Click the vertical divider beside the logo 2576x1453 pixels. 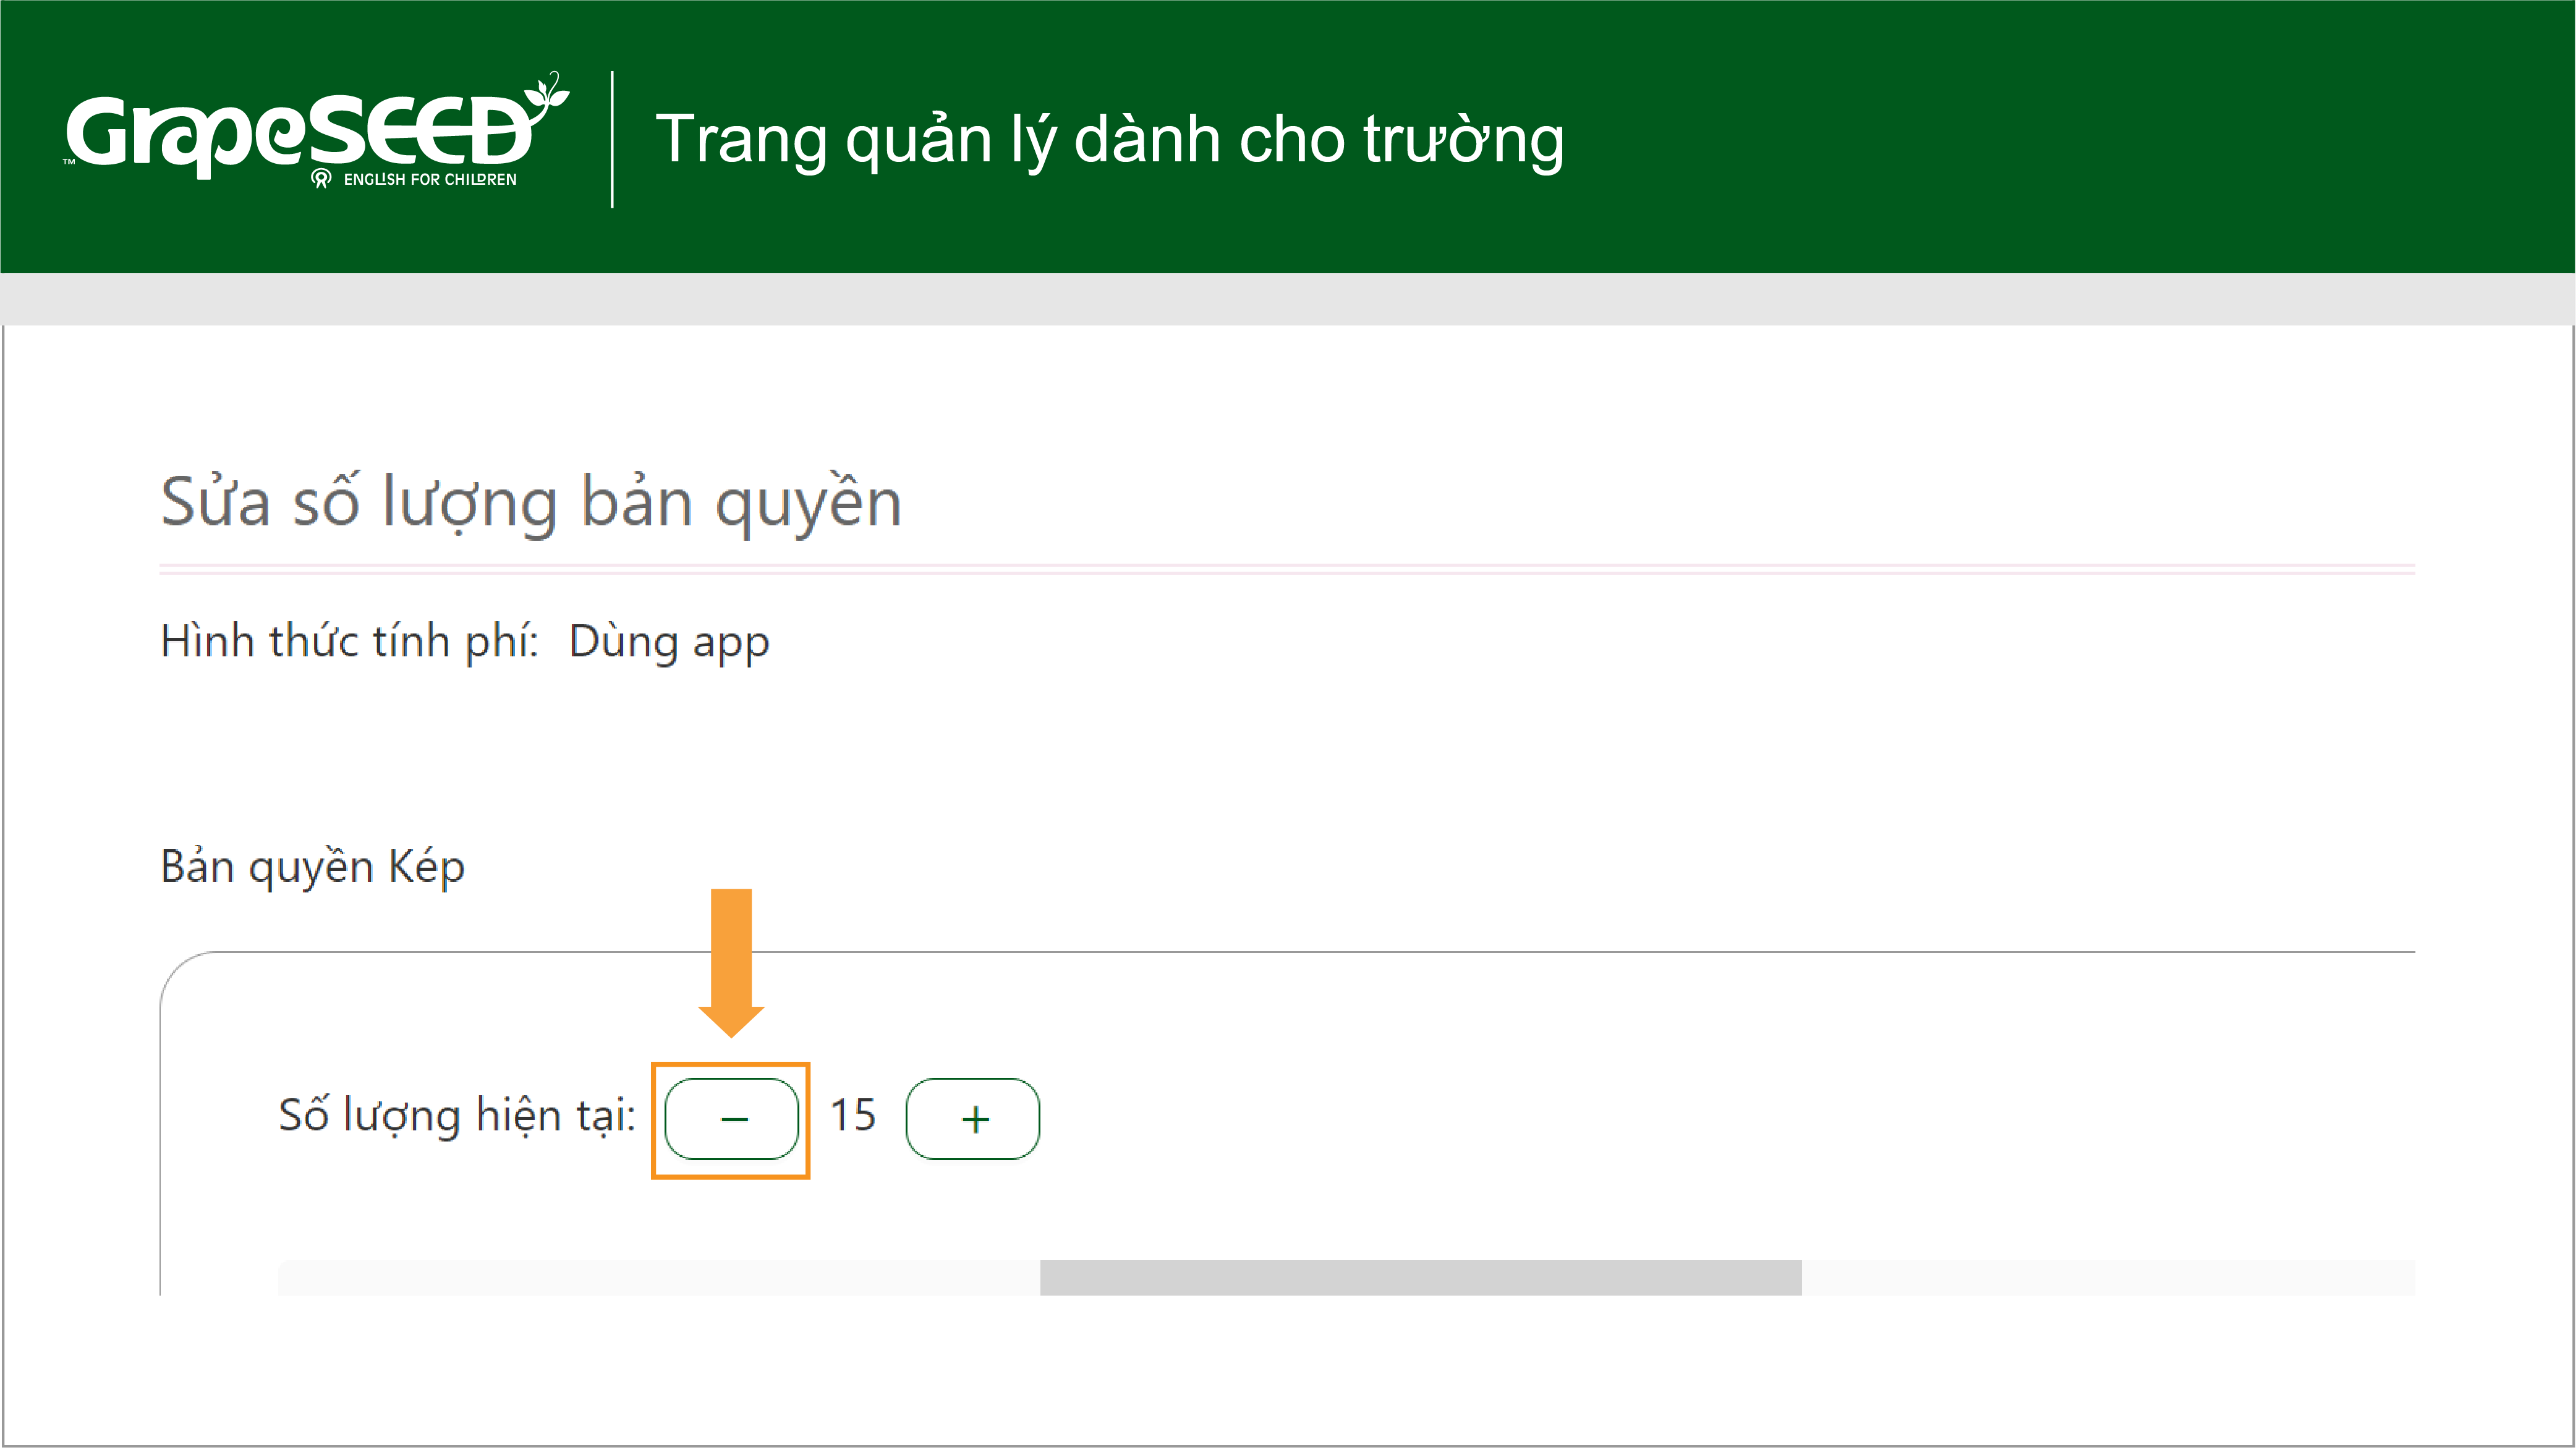coord(612,139)
